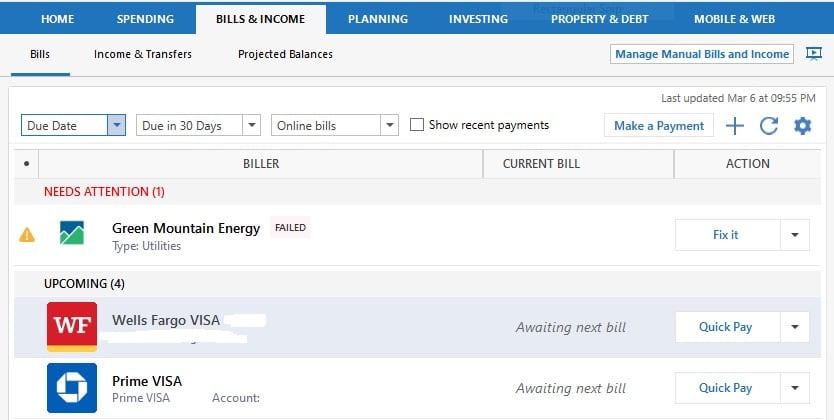Enable Show recent payments checkbox
Image resolution: width=834 pixels, height=420 pixels.
[418, 125]
